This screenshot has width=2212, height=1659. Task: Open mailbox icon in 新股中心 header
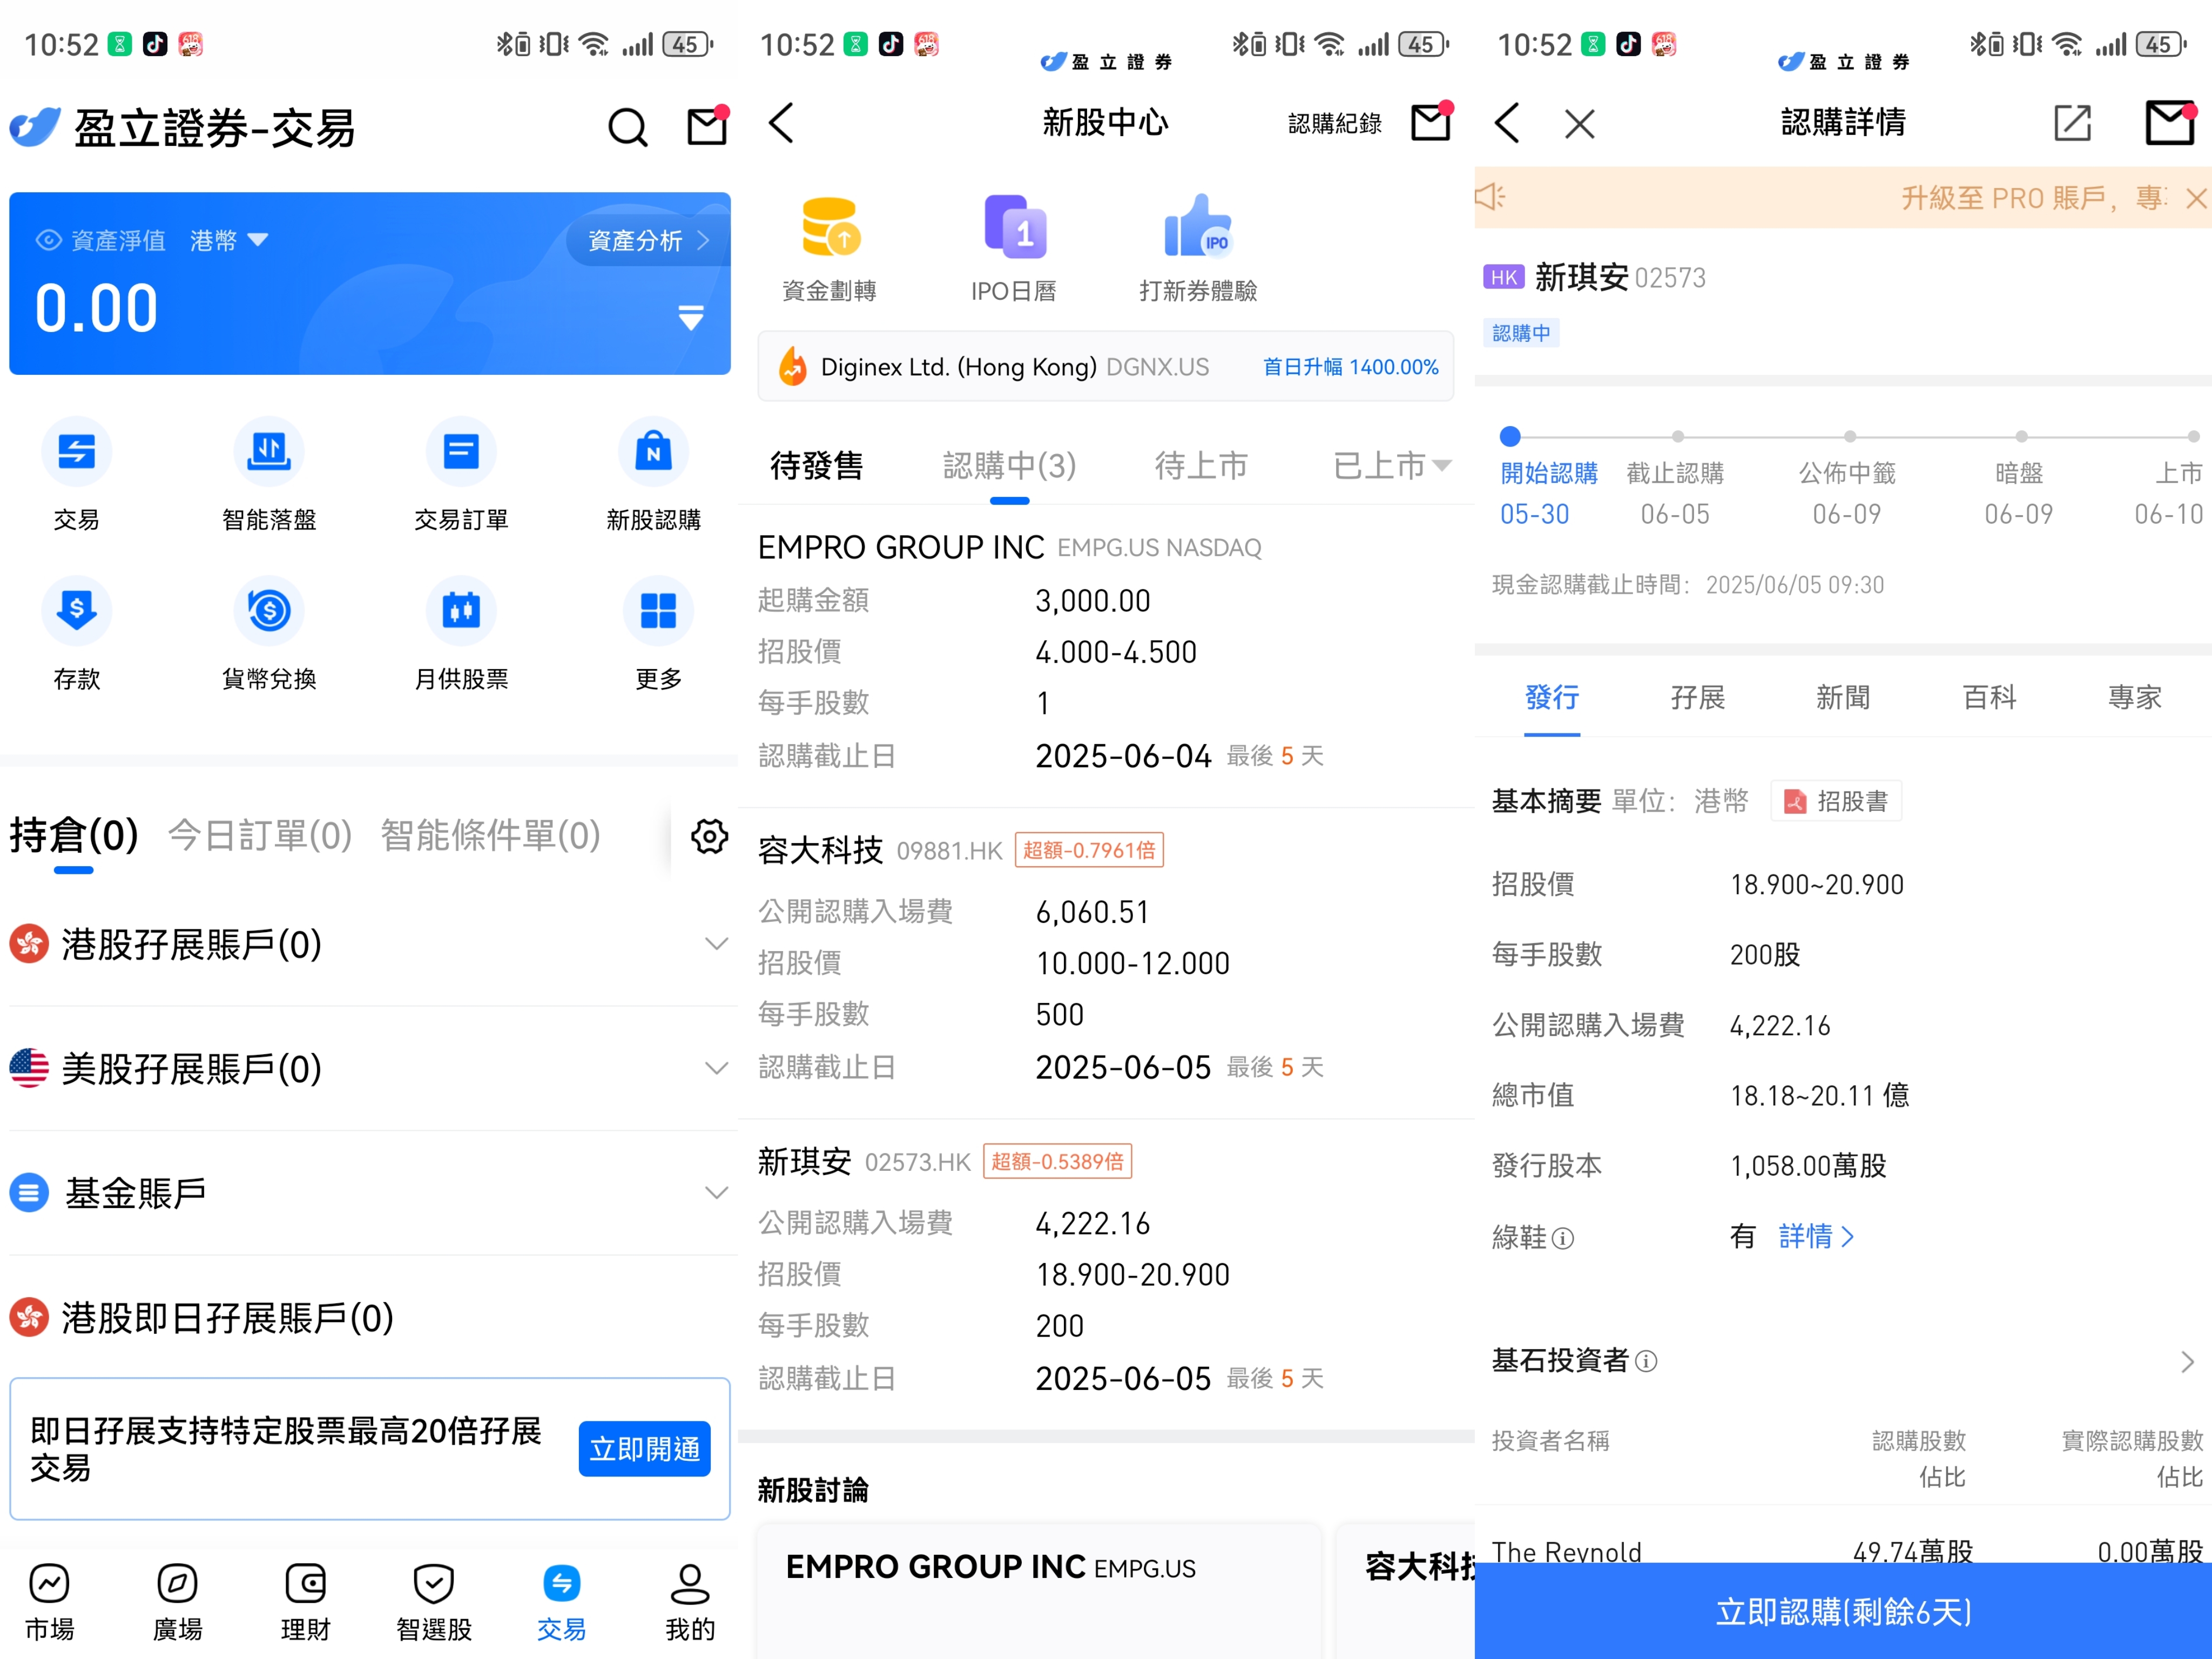pyautogui.click(x=1431, y=122)
